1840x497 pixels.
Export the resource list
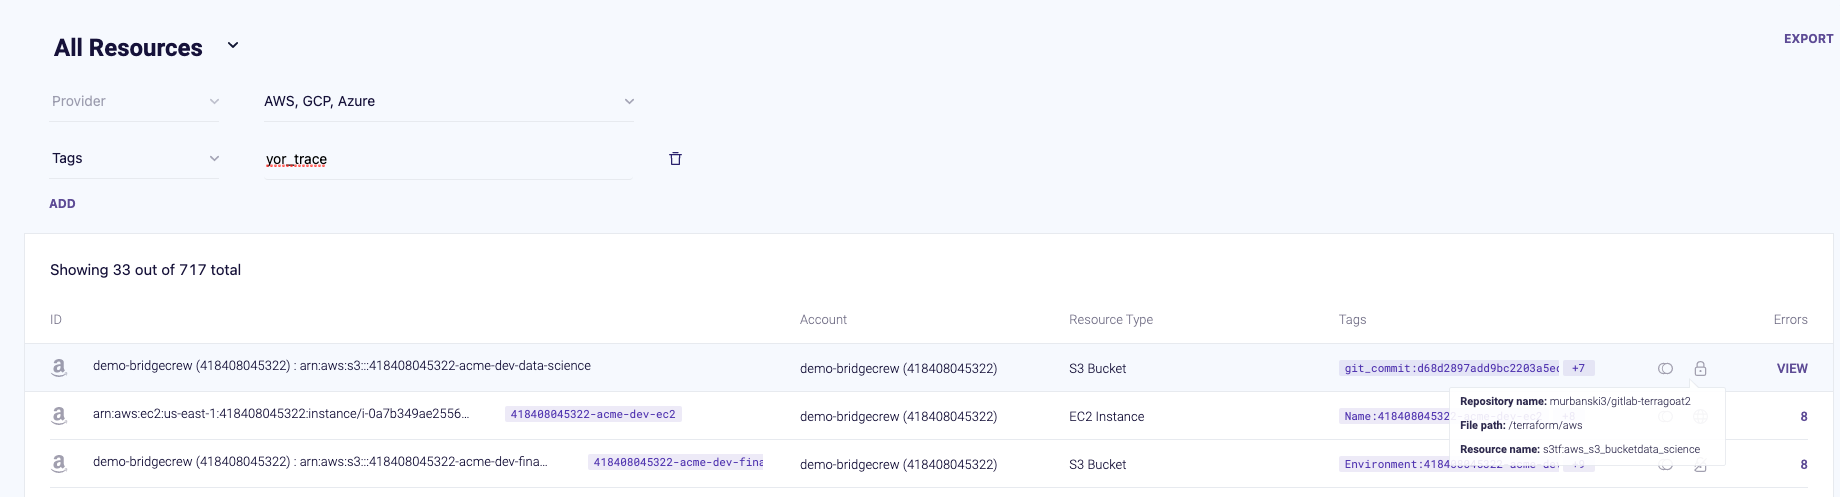1808,39
